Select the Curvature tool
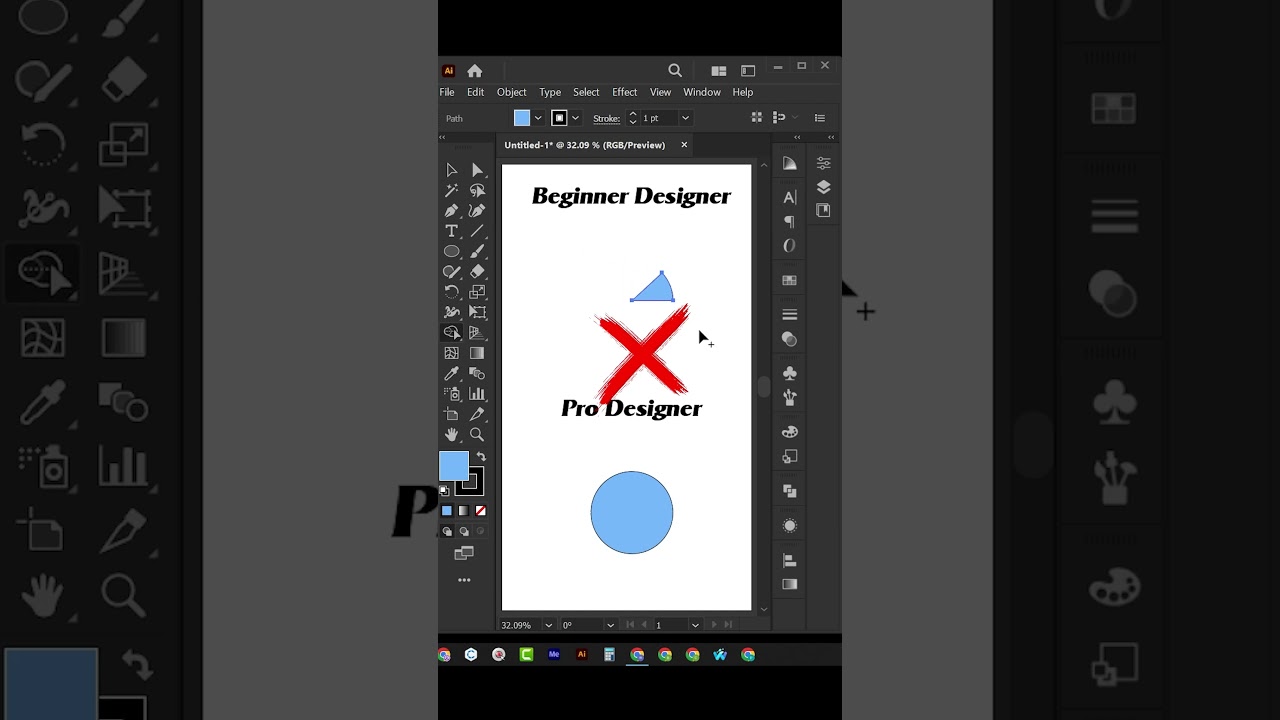 477,211
